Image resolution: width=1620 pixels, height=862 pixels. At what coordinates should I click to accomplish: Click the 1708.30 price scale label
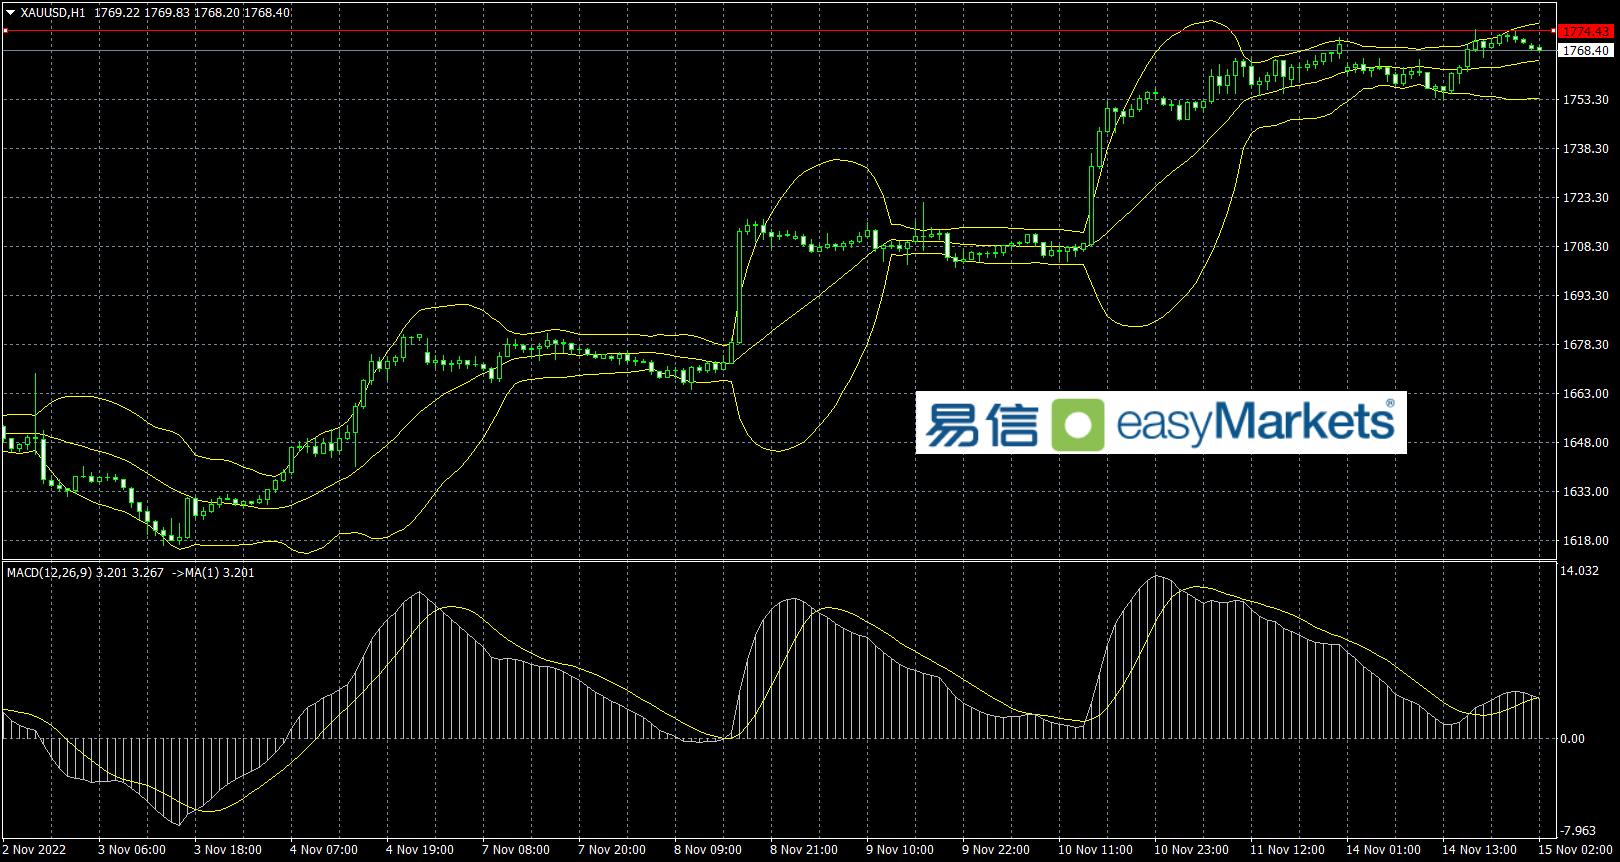pyautogui.click(x=1586, y=247)
